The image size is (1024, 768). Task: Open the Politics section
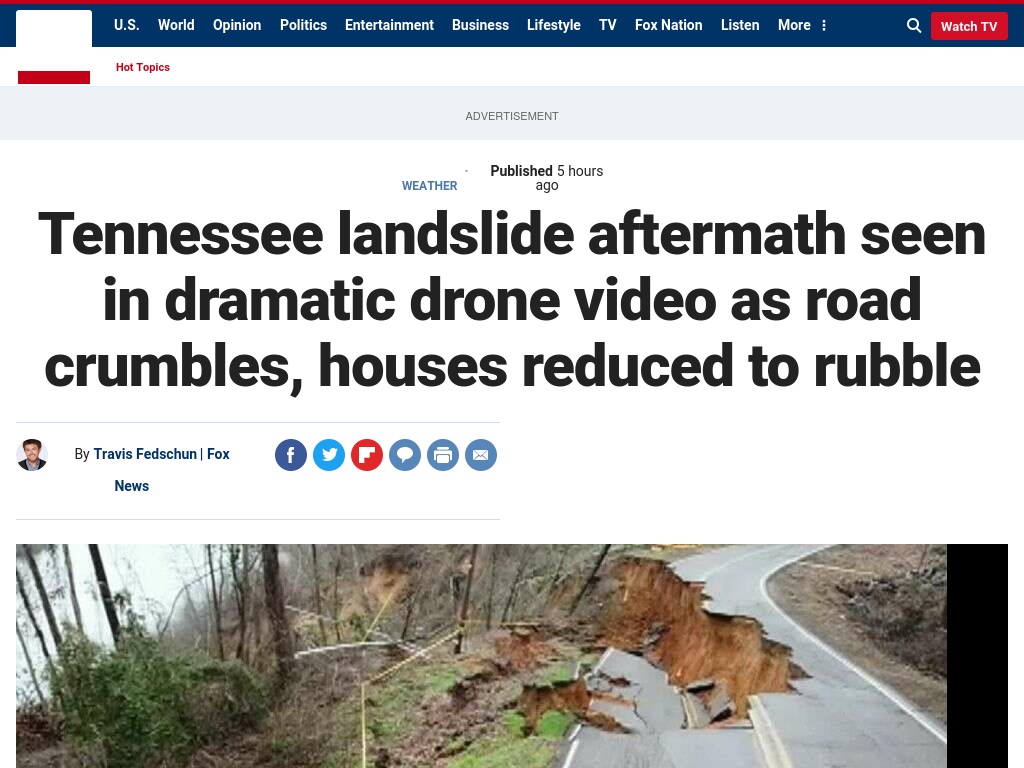(x=304, y=25)
